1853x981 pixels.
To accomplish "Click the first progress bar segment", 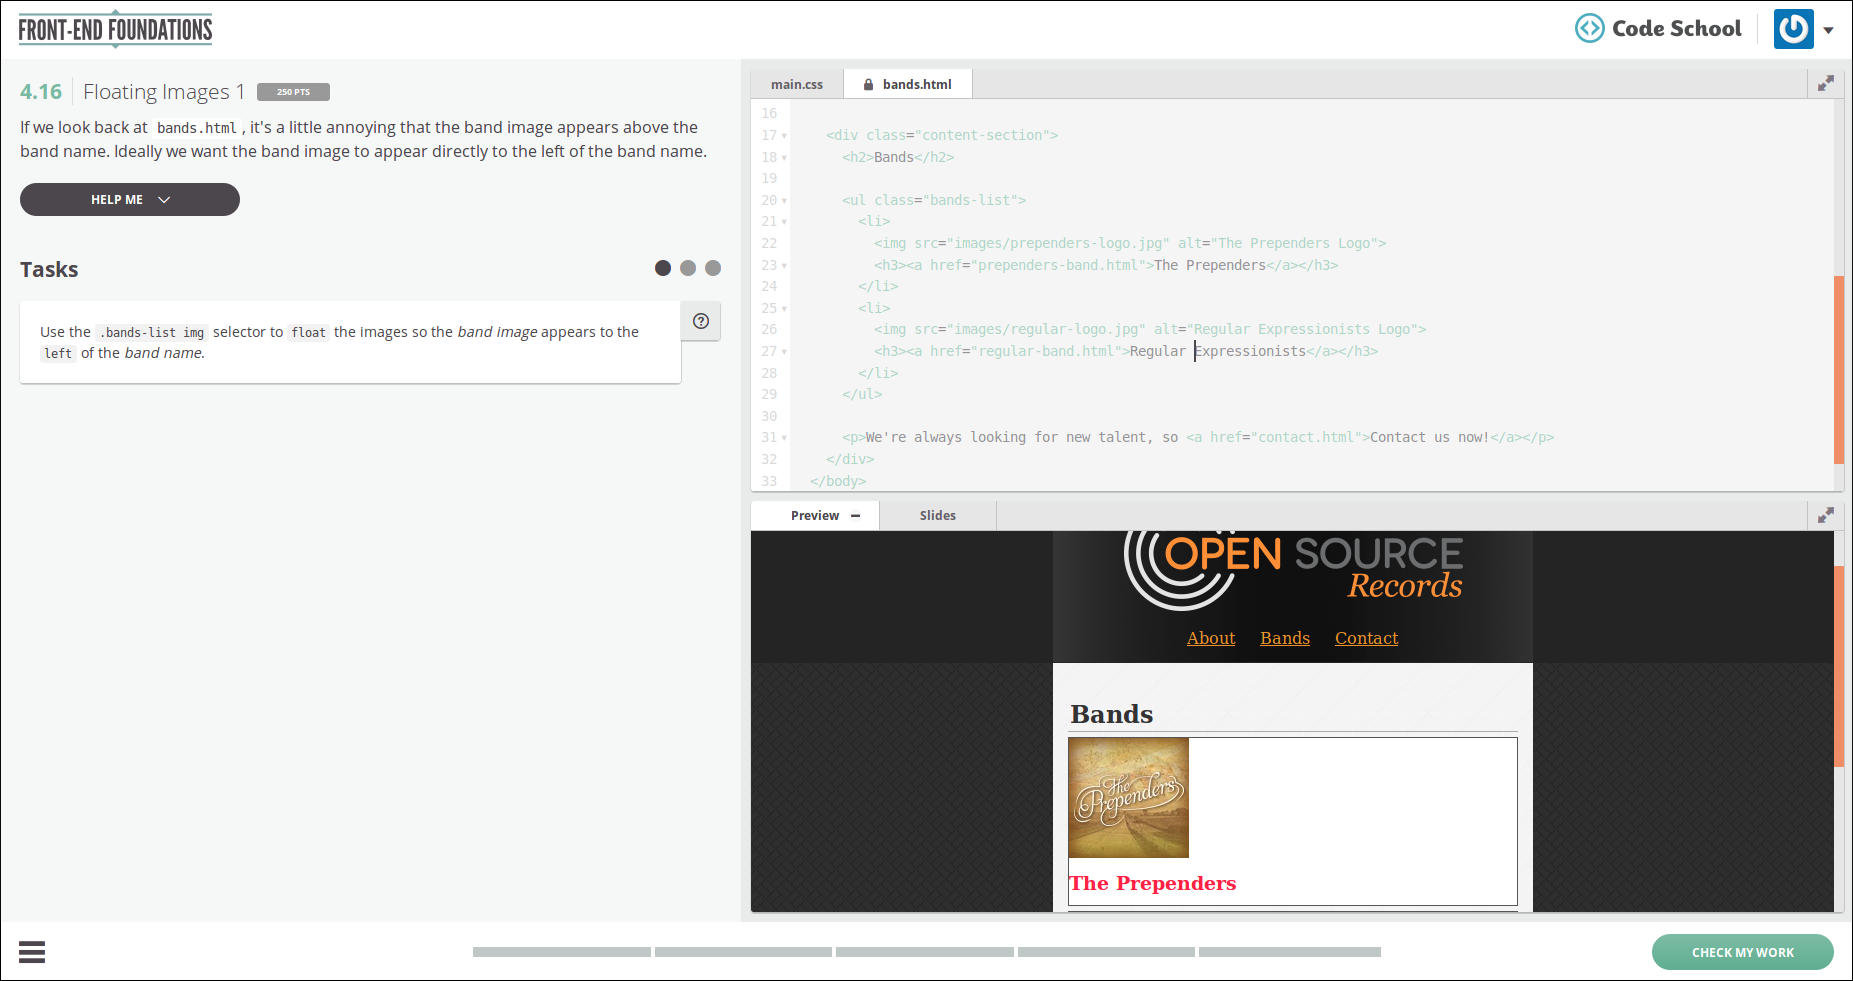I will point(562,952).
